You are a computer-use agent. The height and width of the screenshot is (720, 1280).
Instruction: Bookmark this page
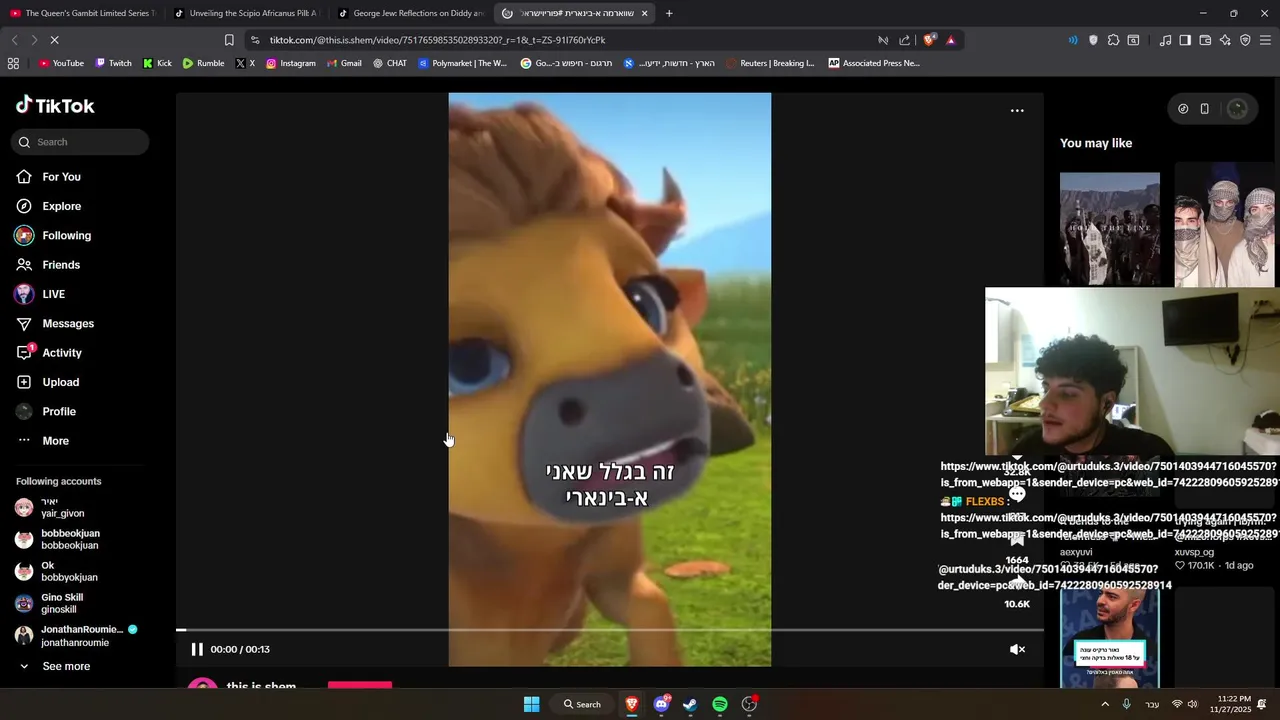(x=229, y=40)
